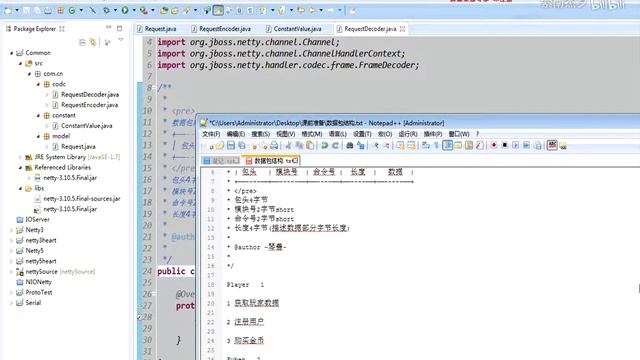Expand the Netty3 project node
This screenshot has height=360, width=640.
click(x=11, y=230)
